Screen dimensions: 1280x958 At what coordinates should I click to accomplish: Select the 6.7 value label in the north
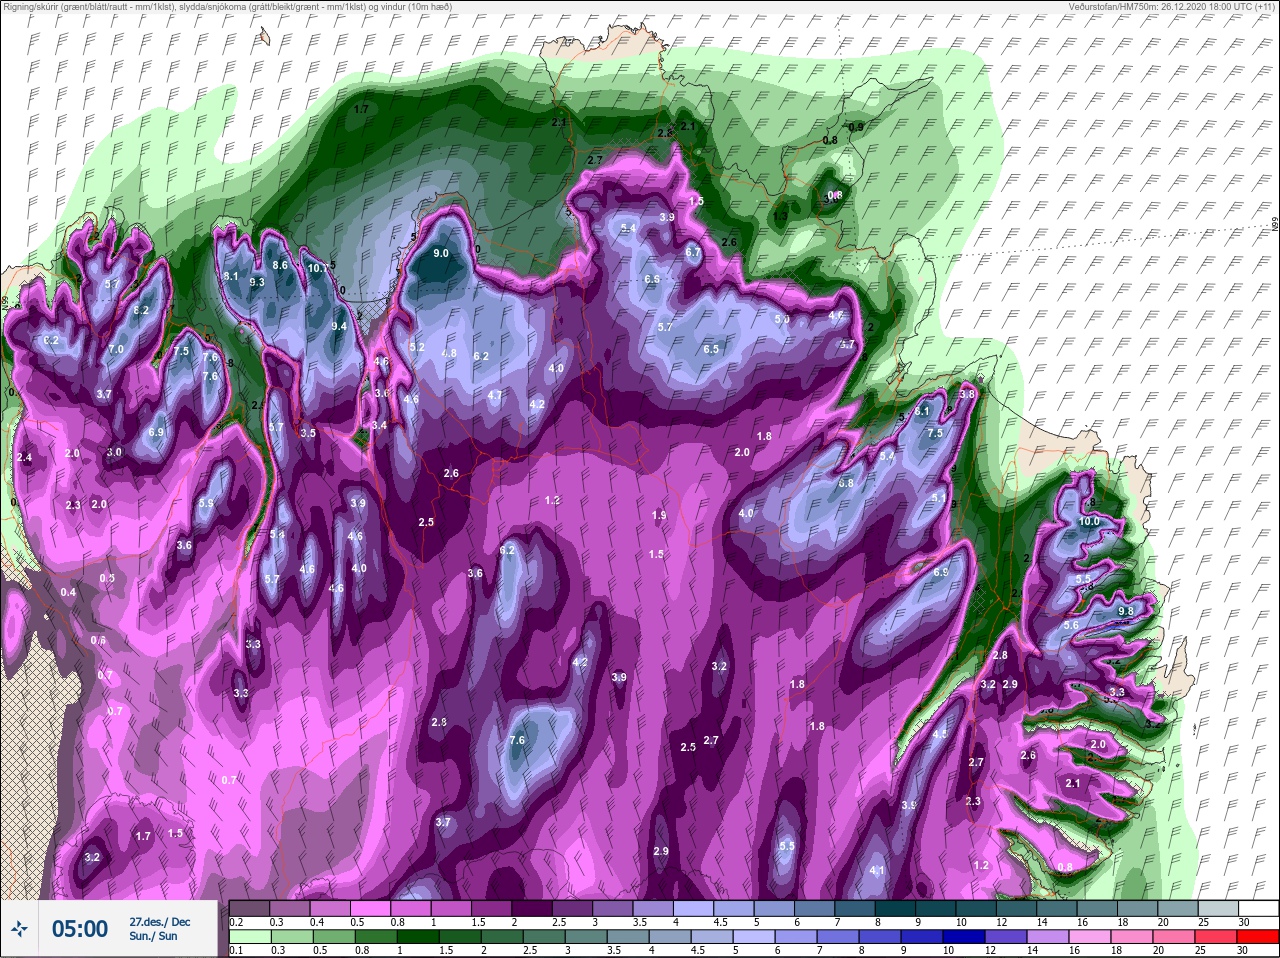pyautogui.click(x=693, y=253)
